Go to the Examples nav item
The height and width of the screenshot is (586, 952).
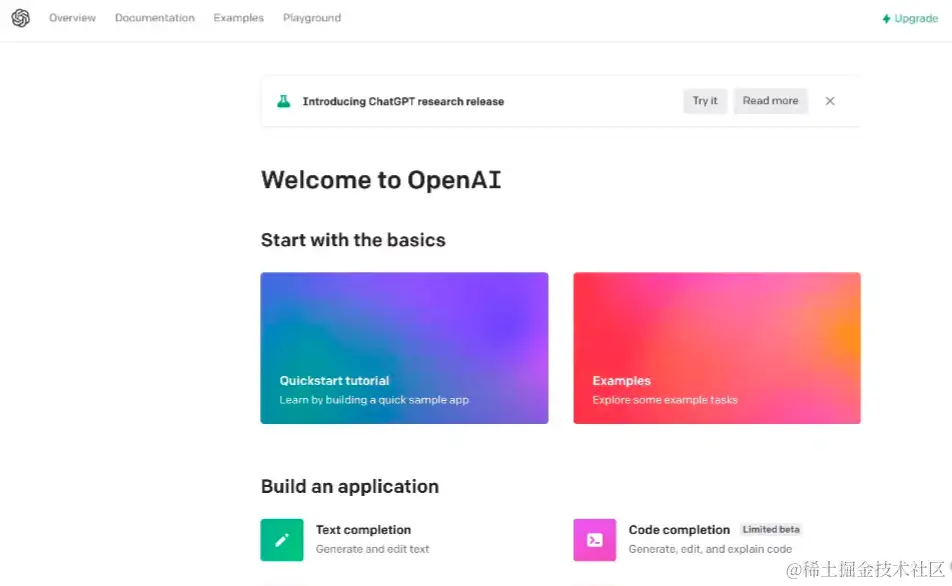point(239,18)
